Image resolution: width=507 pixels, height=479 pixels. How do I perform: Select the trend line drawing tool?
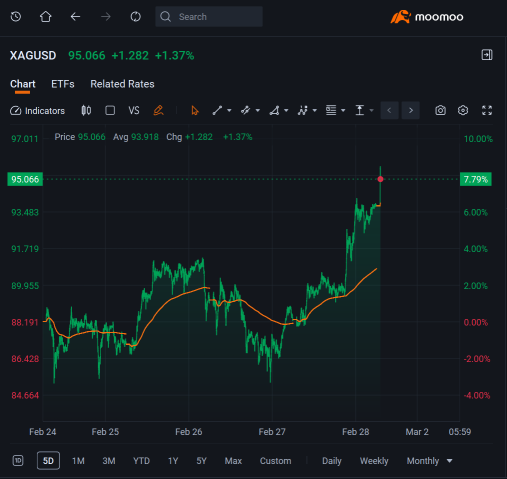[217, 110]
